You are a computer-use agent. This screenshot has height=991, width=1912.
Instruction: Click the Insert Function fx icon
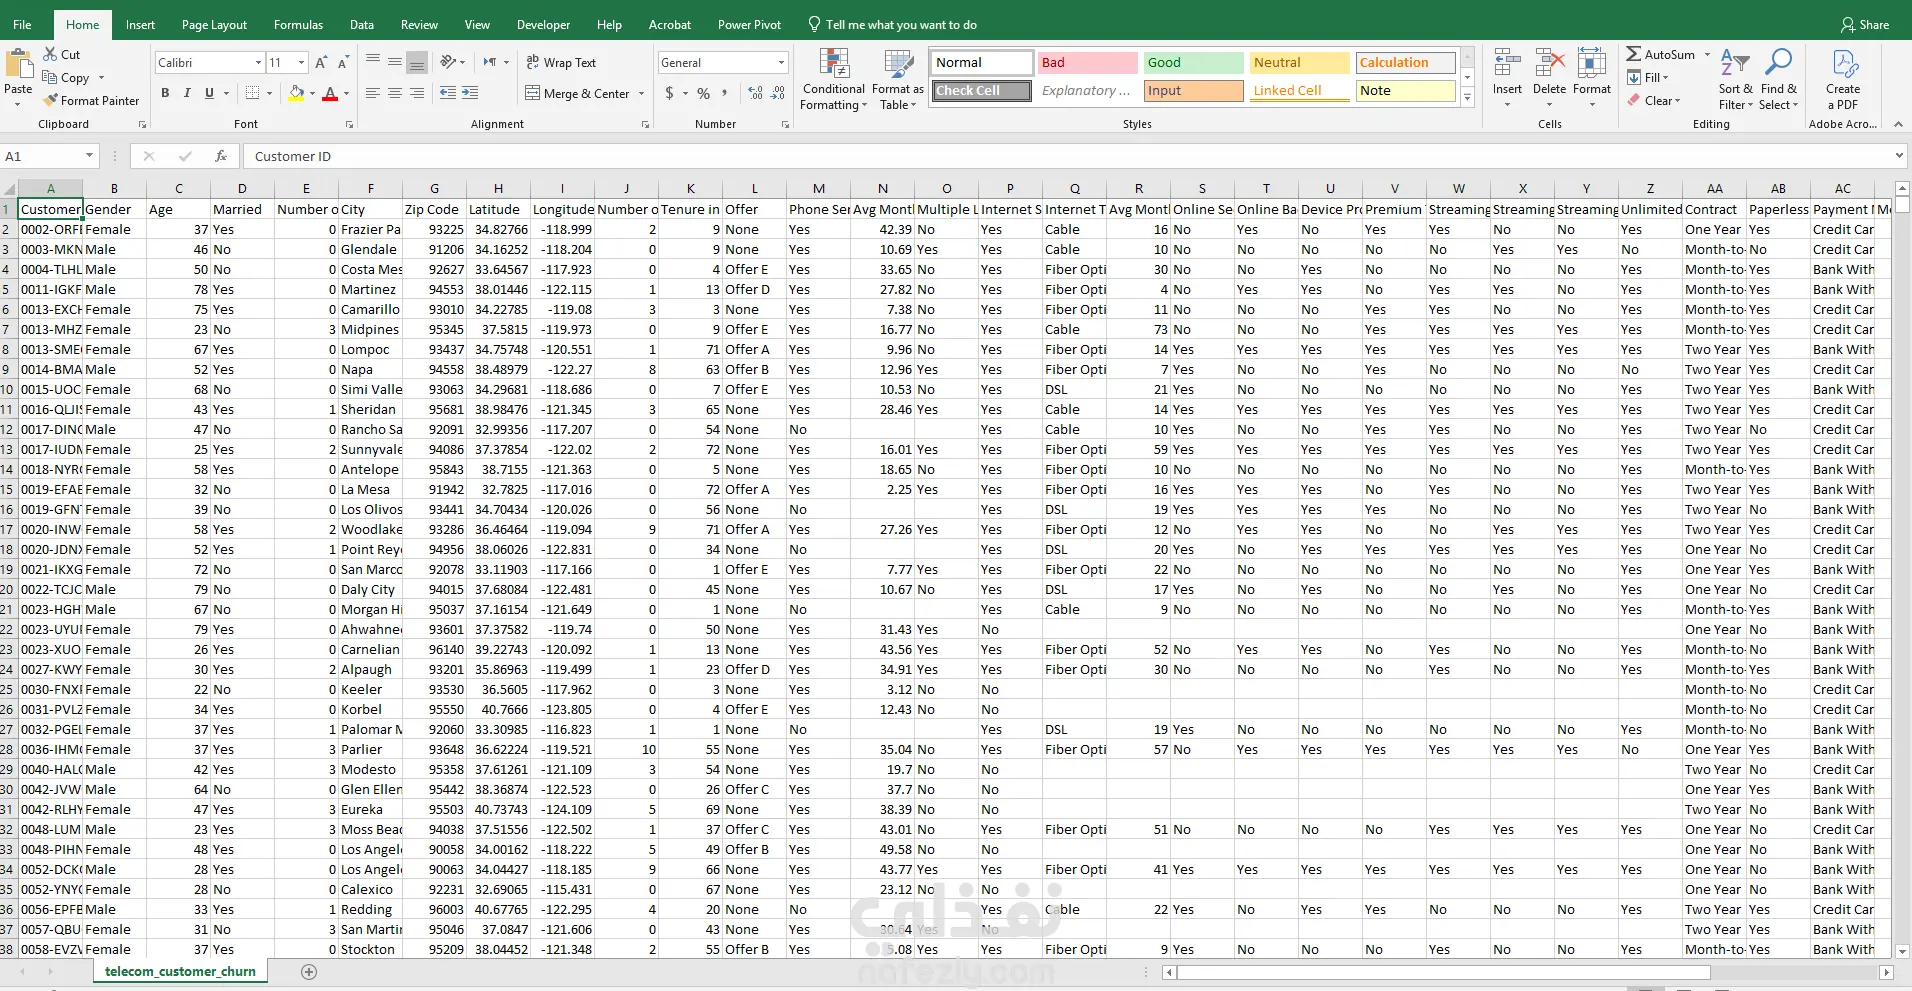click(221, 156)
